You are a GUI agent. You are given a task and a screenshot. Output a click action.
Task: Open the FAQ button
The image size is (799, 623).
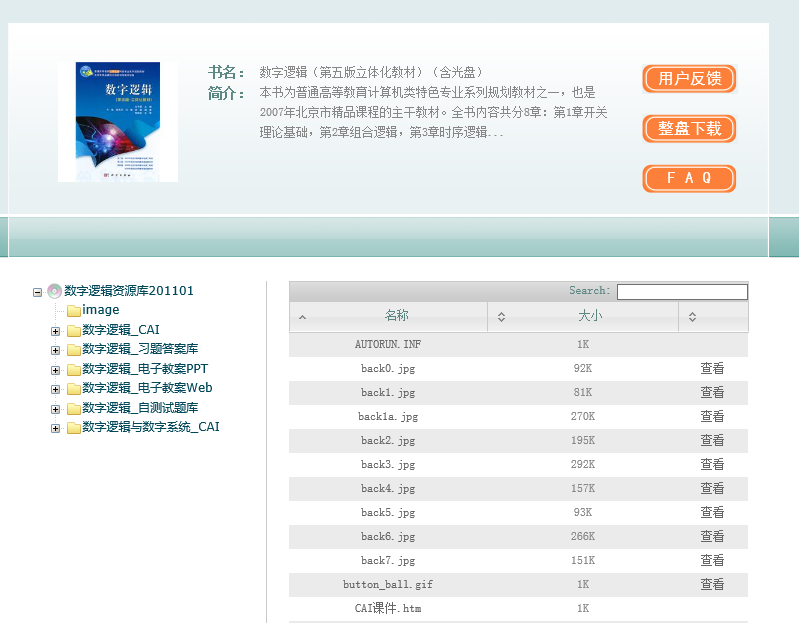689,178
